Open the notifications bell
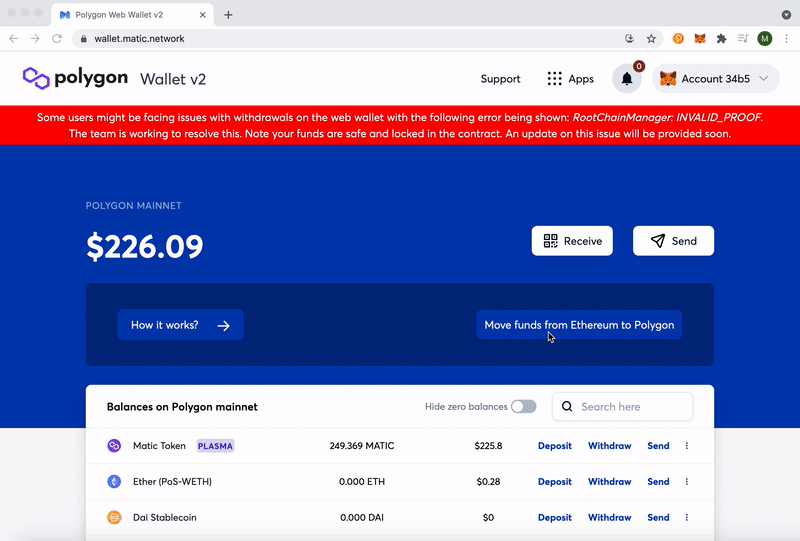The image size is (800, 541). pos(627,79)
